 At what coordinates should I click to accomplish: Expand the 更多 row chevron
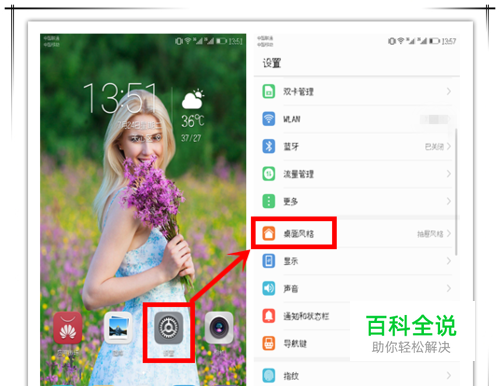tap(449, 201)
